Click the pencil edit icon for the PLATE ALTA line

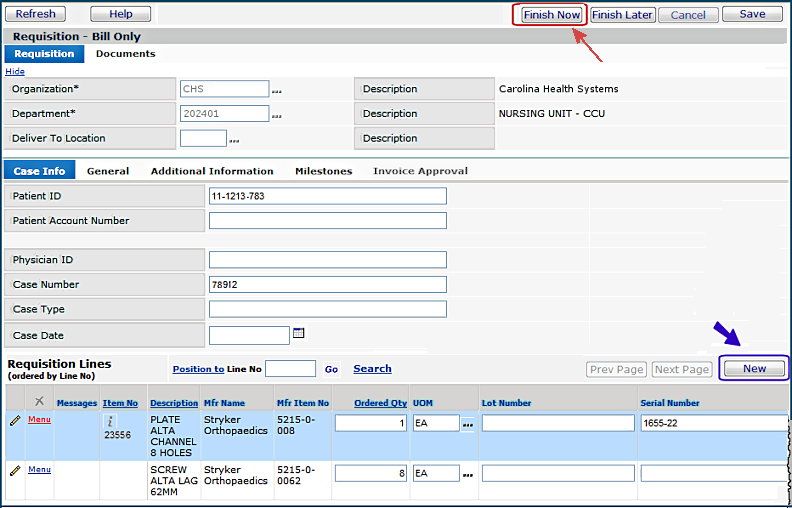[x=15, y=421]
